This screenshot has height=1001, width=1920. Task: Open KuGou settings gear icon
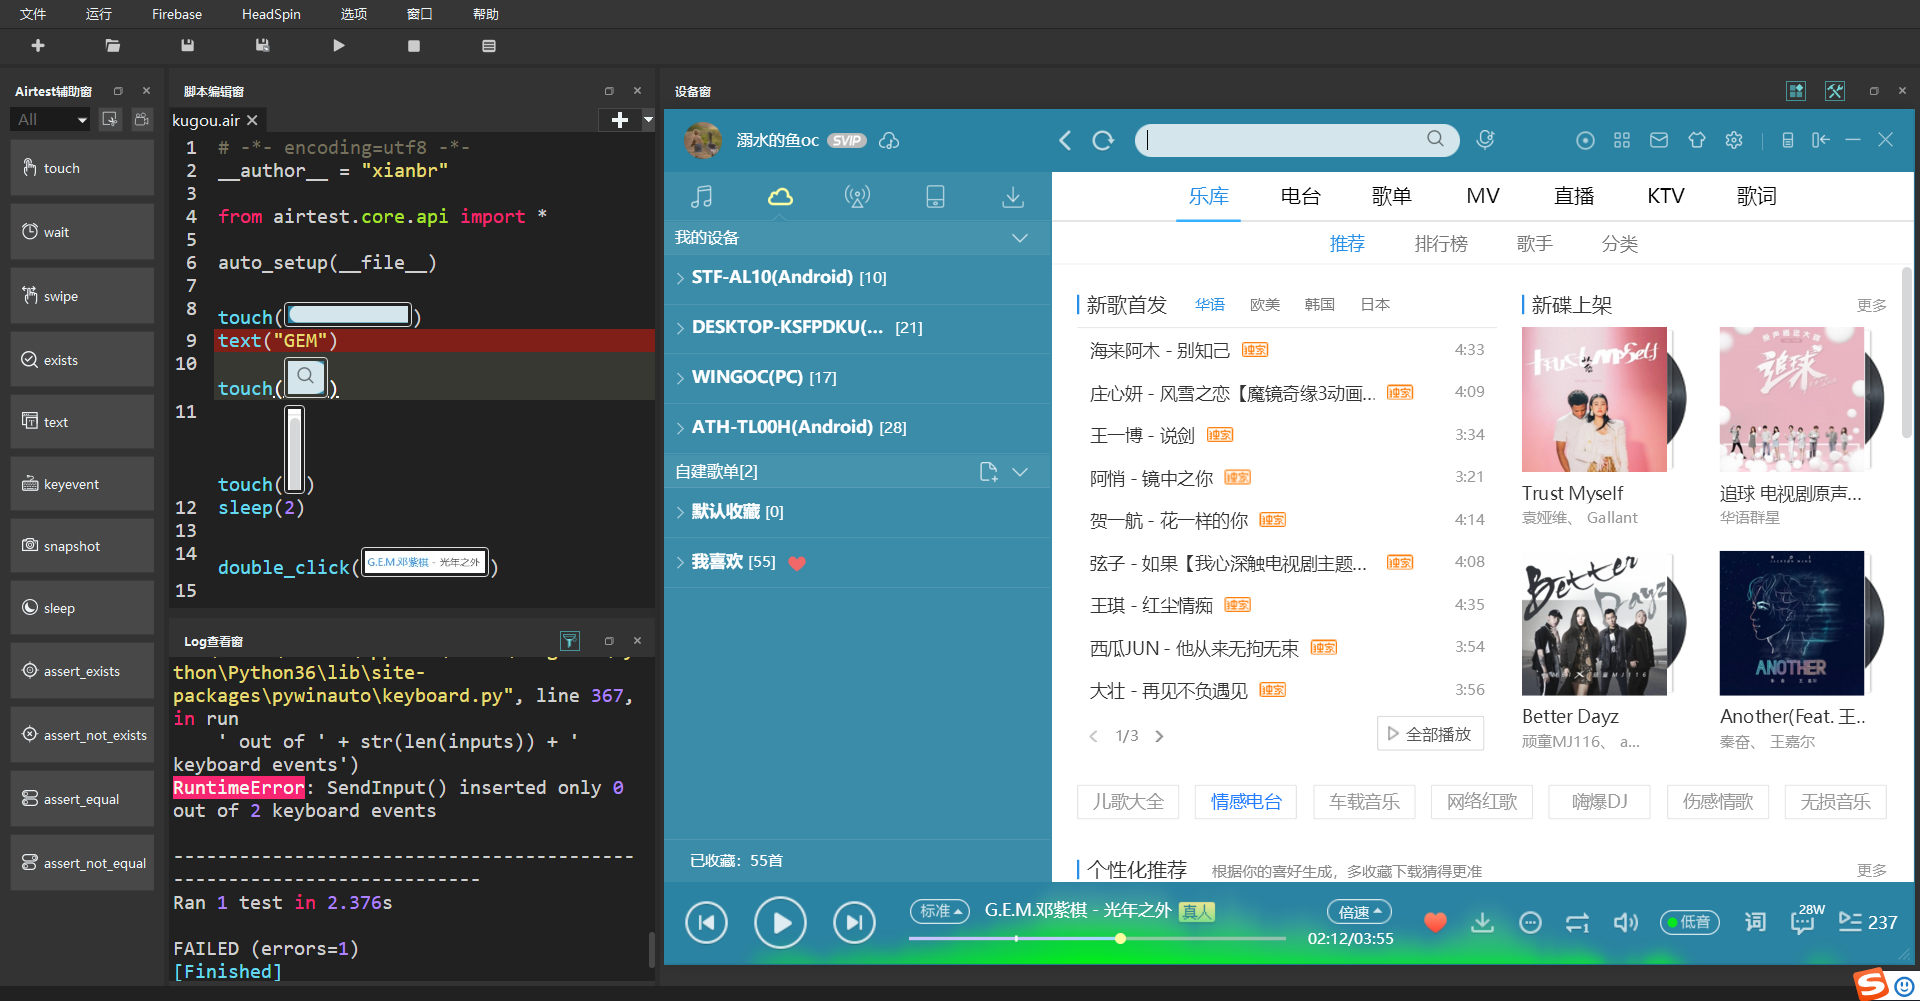pos(1734,140)
